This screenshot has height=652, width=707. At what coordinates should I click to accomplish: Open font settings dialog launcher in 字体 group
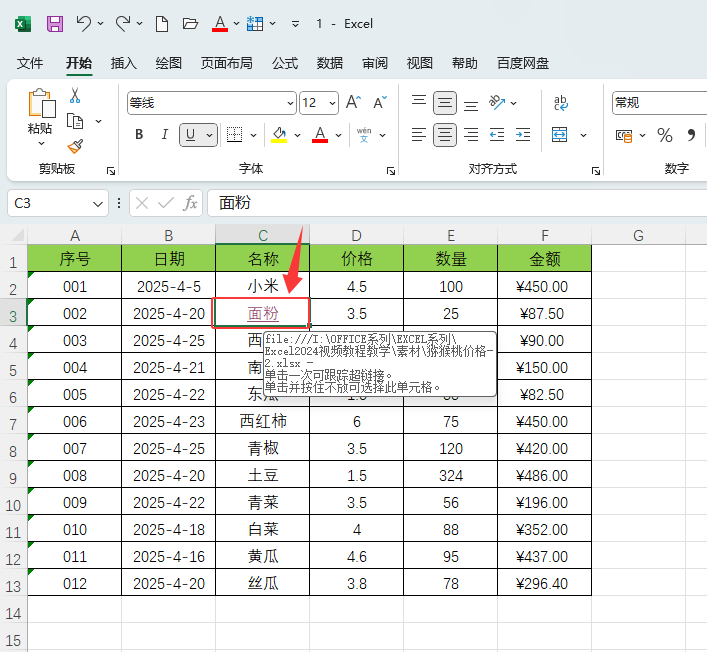[x=390, y=171]
